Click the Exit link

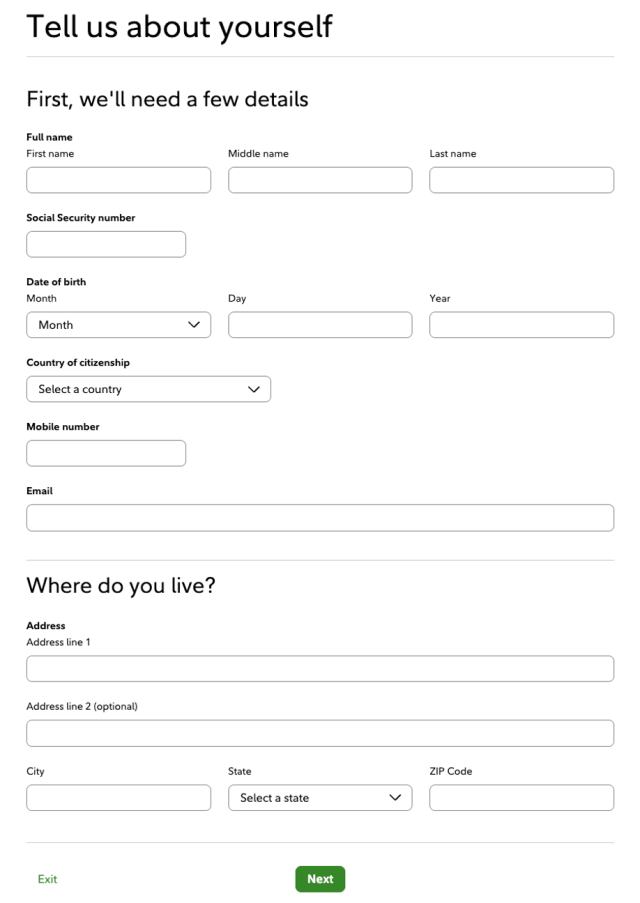[46, 879]
